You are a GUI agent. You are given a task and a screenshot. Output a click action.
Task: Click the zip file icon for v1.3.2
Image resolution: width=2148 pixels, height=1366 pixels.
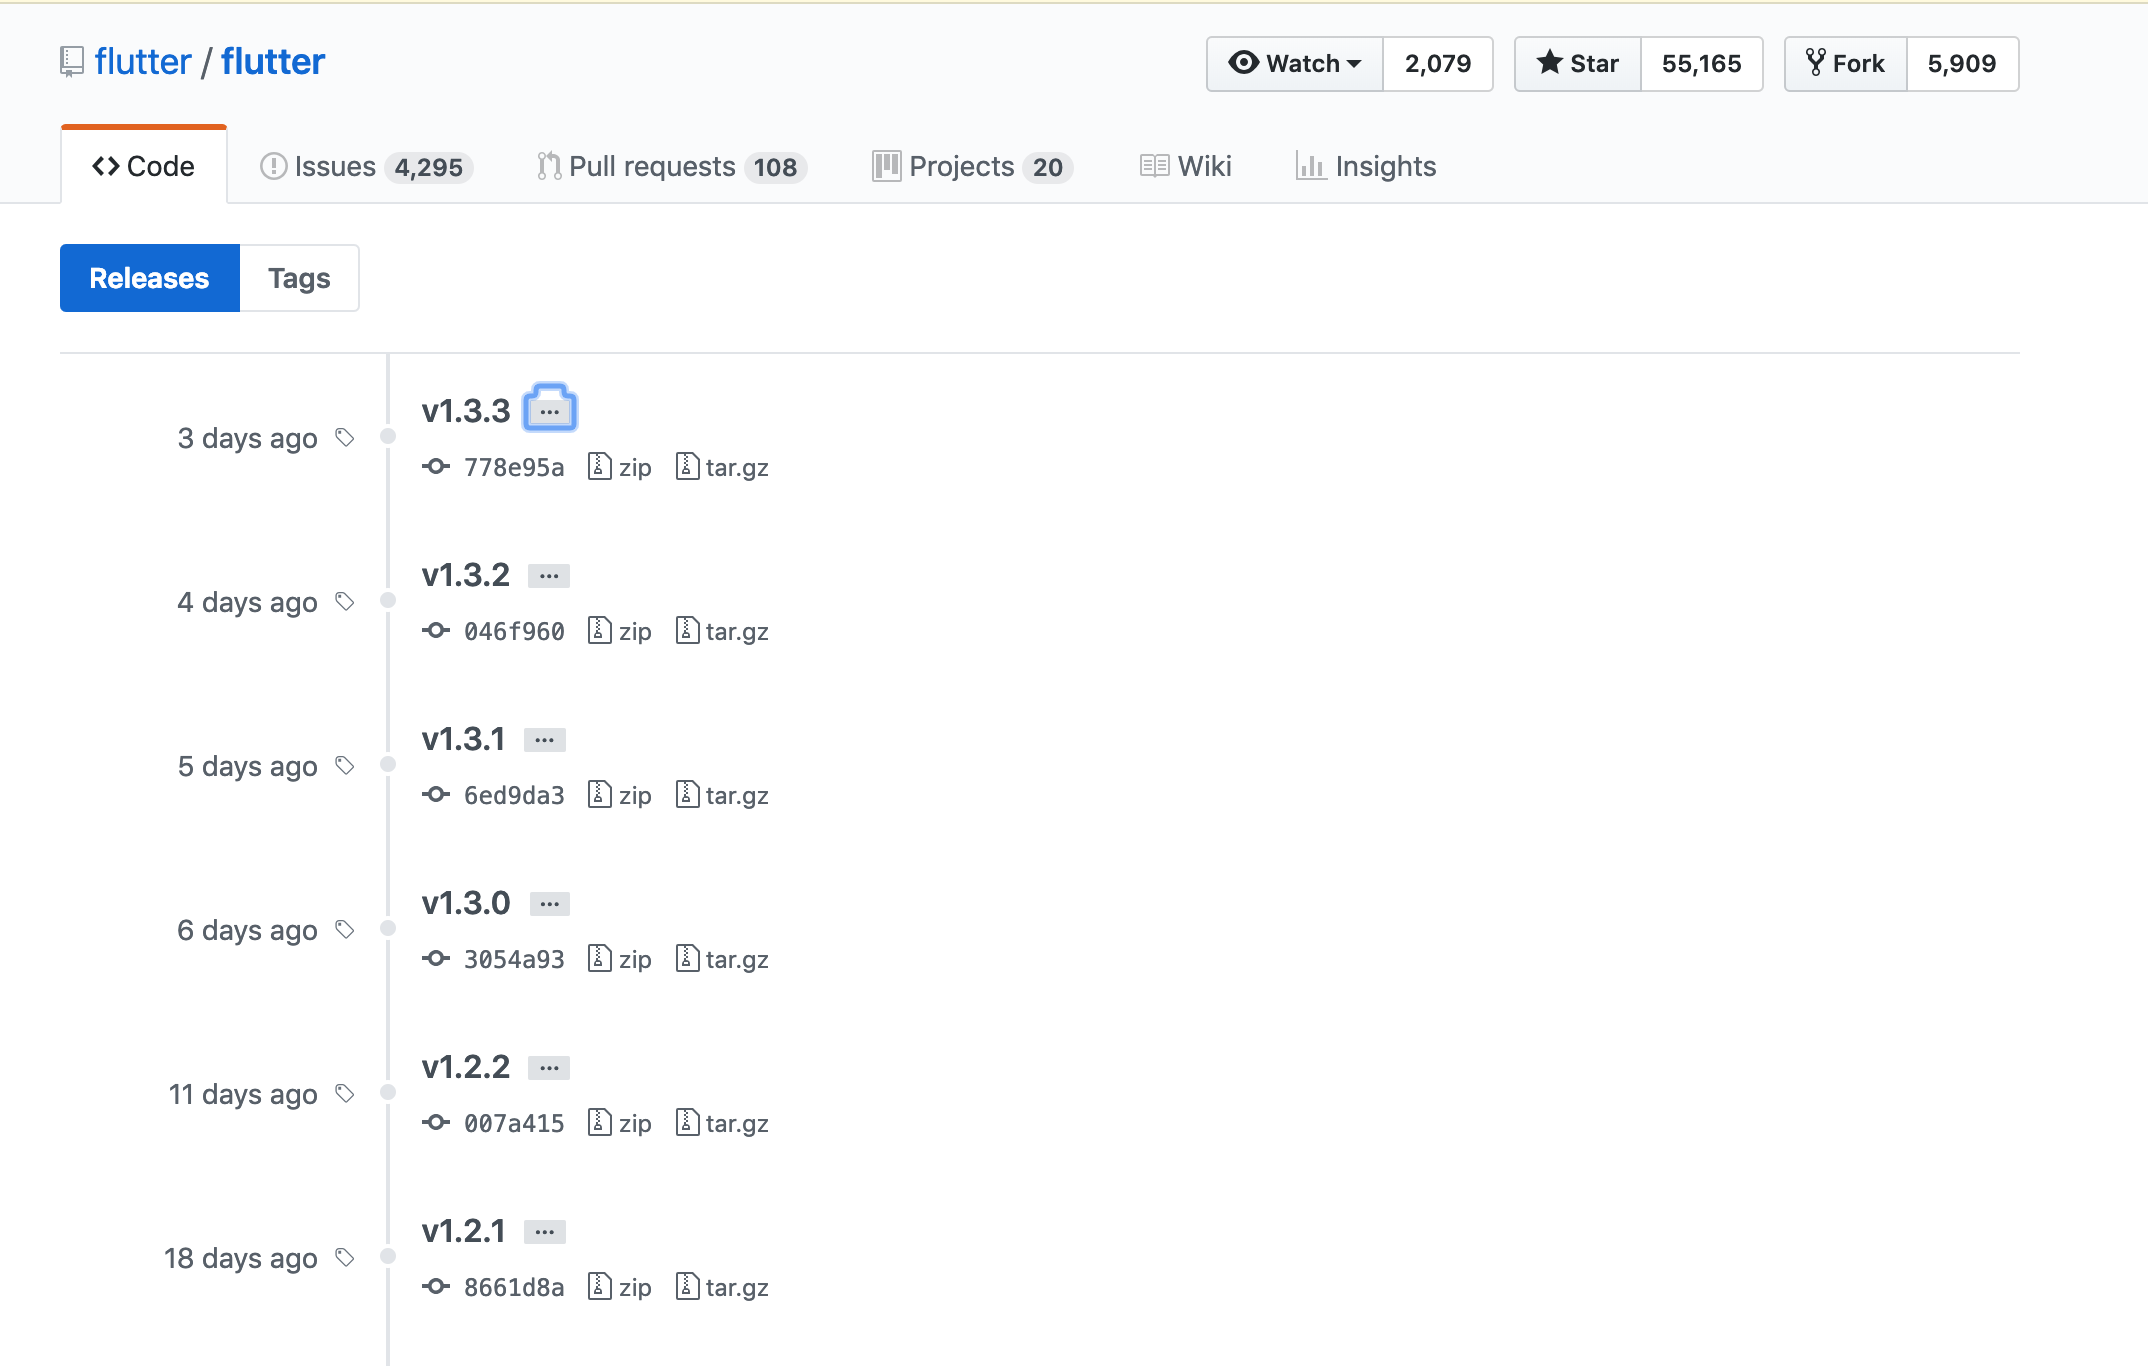click(599, 631)
